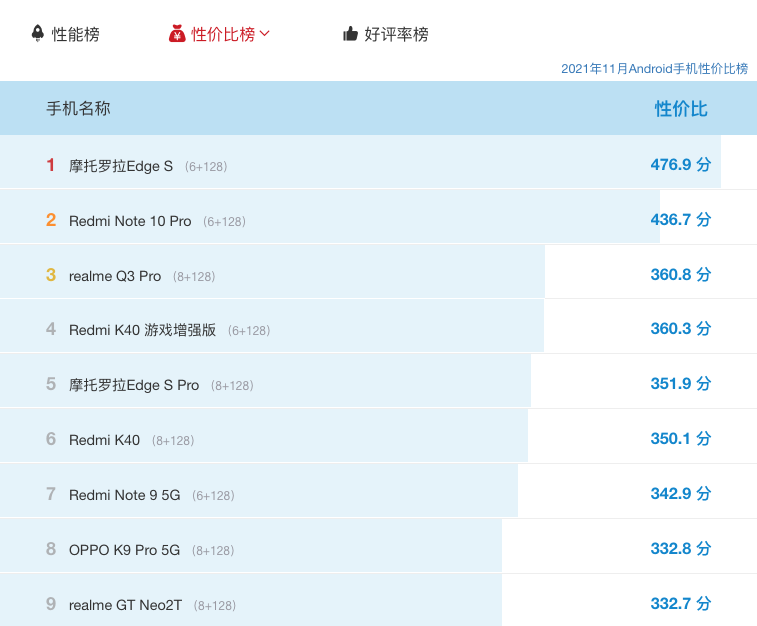757x626 pixels.
Task: Click the 476.9 分 score
Action: pos(681,165)
